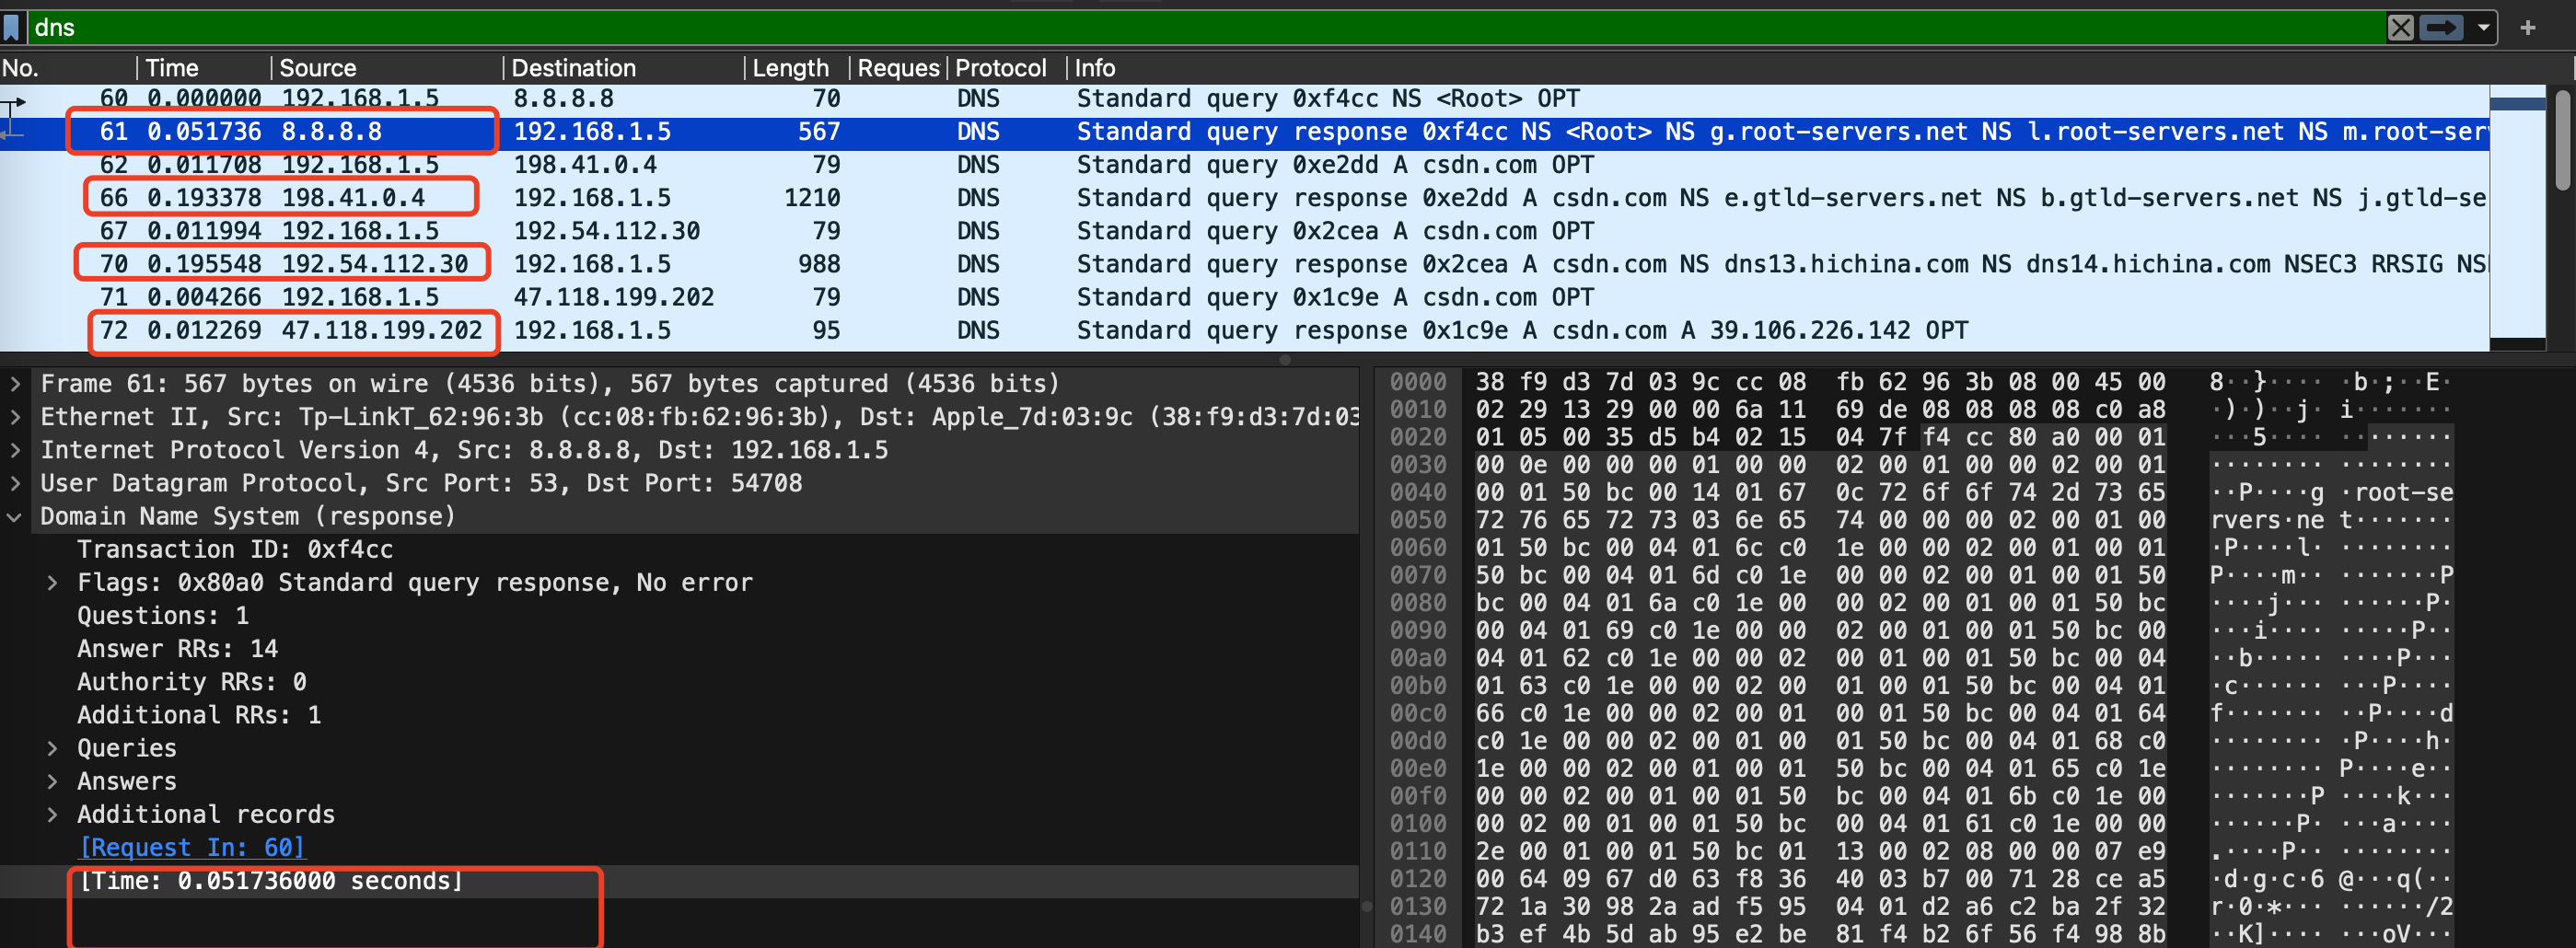Viewport: 2576px width, 948px height.
Task: Select the Time 0.051736000 seconds field
Action: (270, 881)
